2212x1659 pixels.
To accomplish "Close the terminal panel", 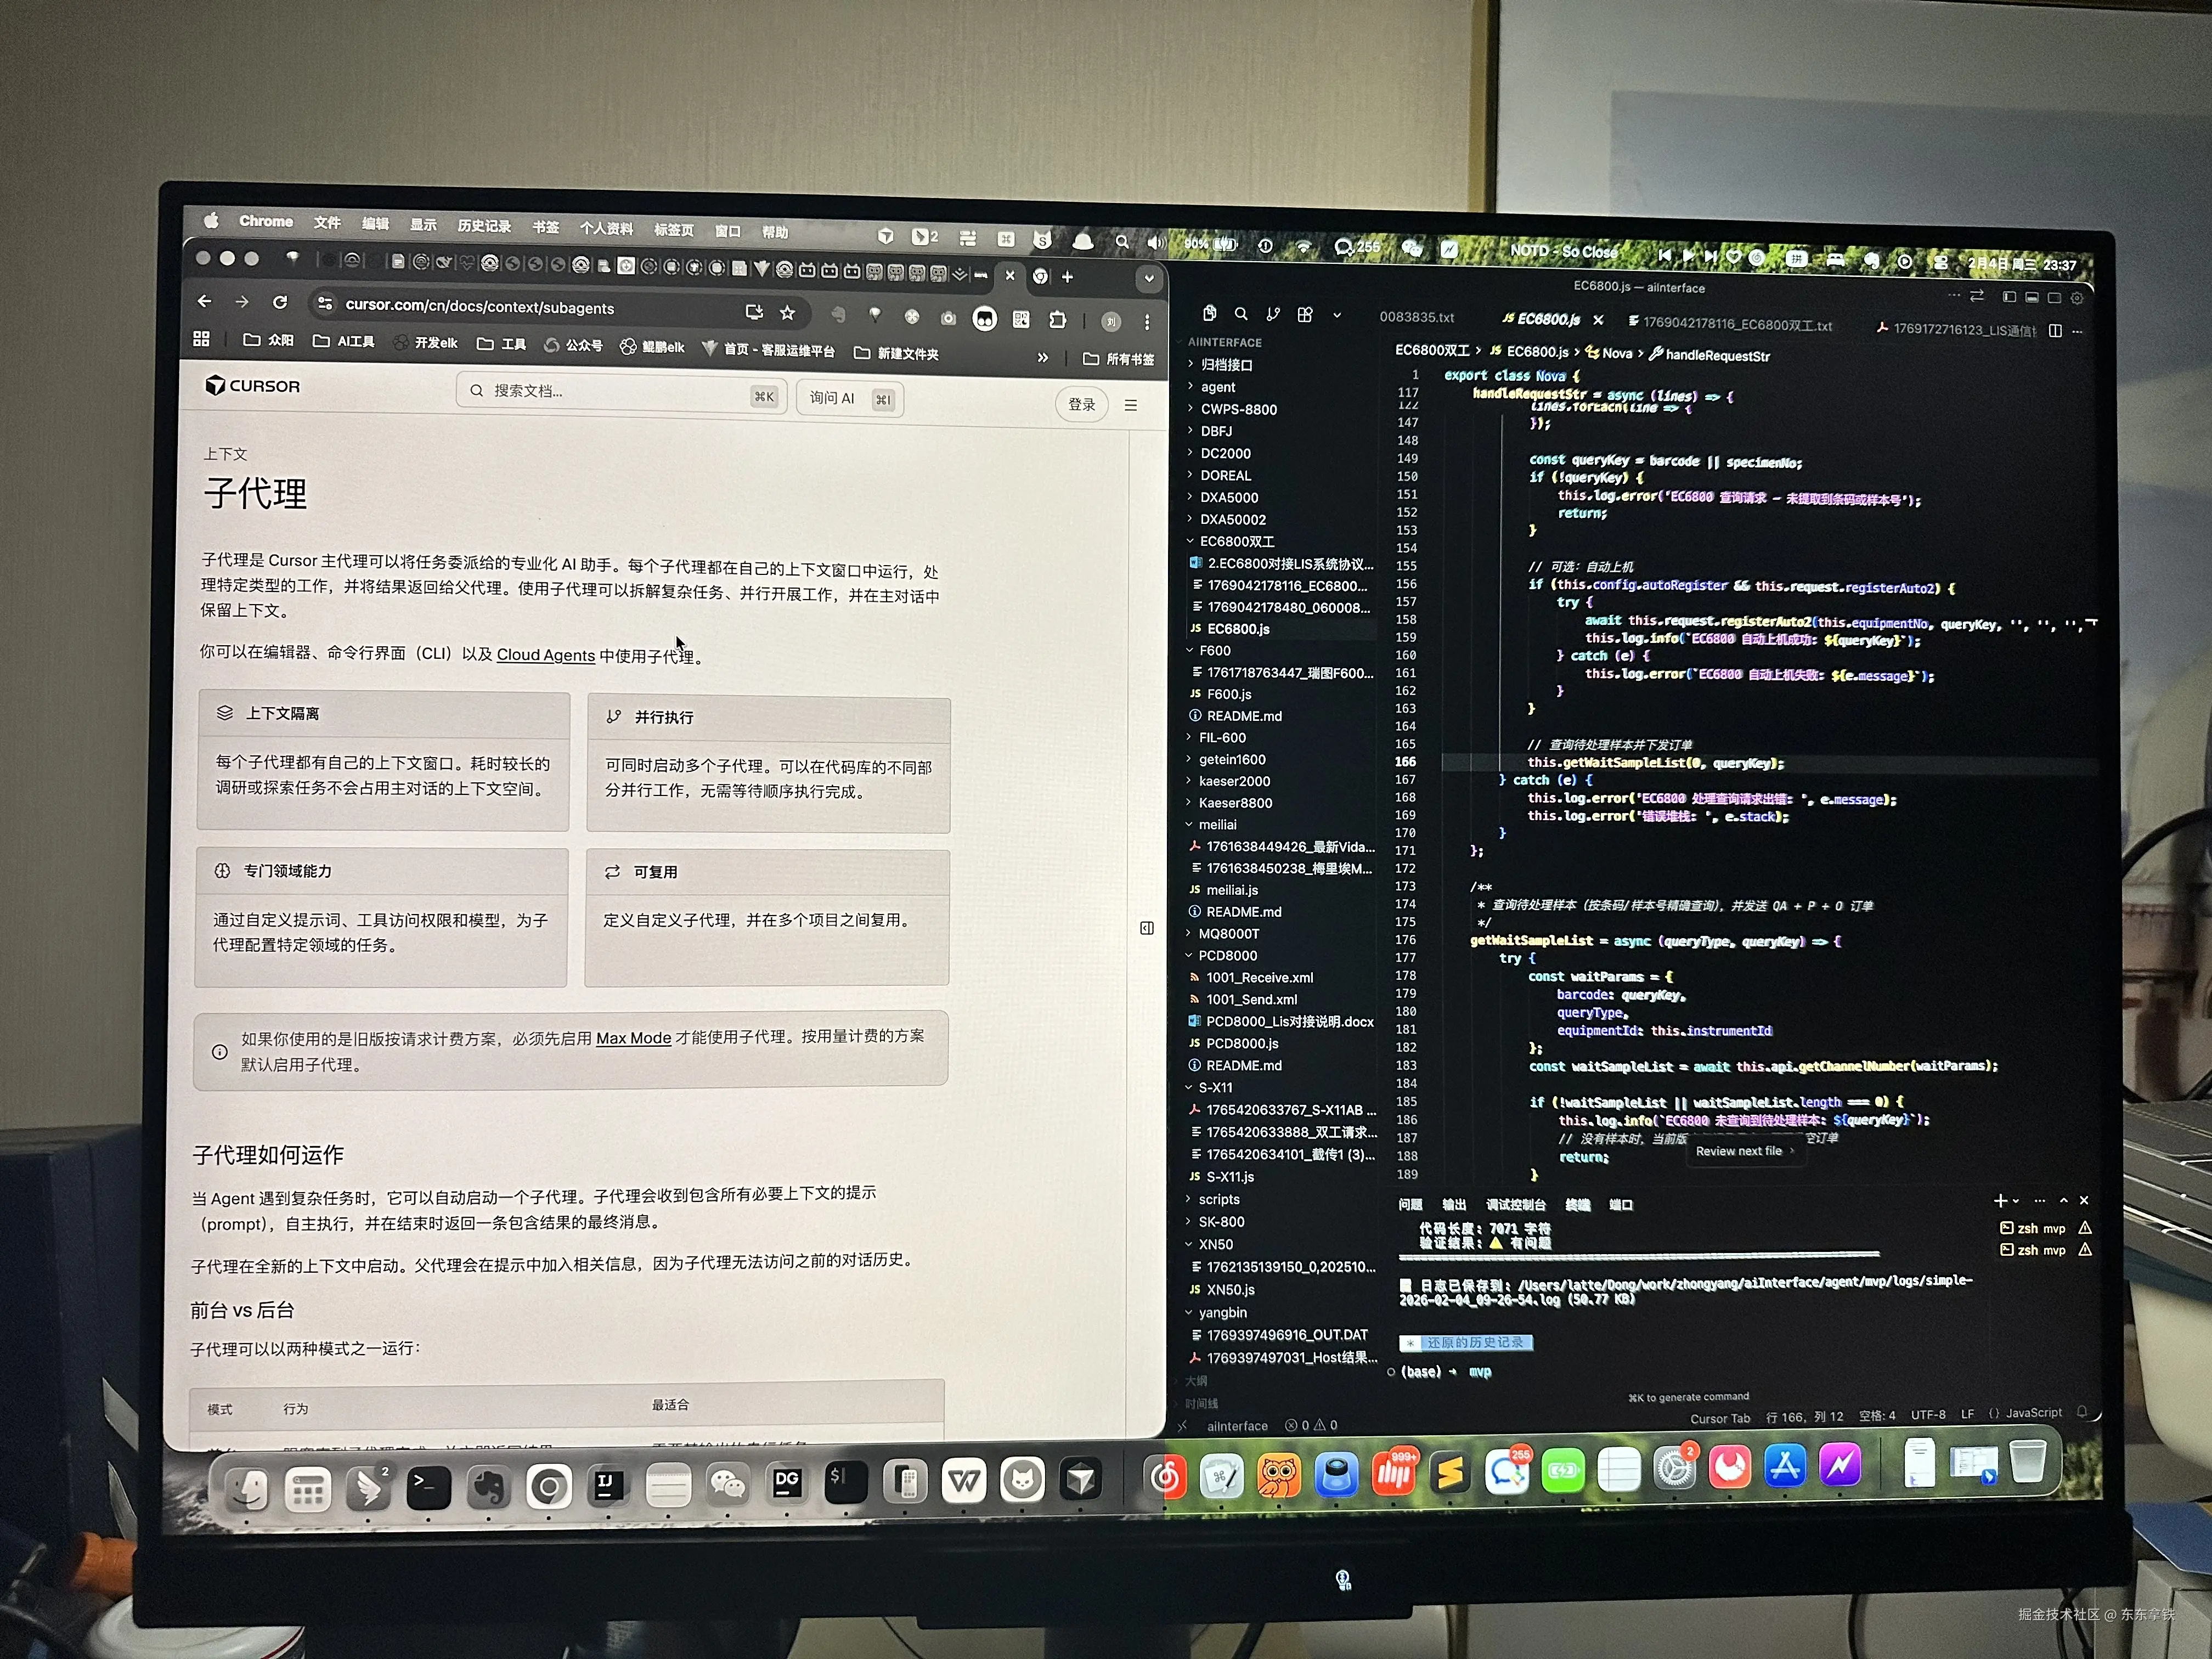I will (x=2084, y=1200).
